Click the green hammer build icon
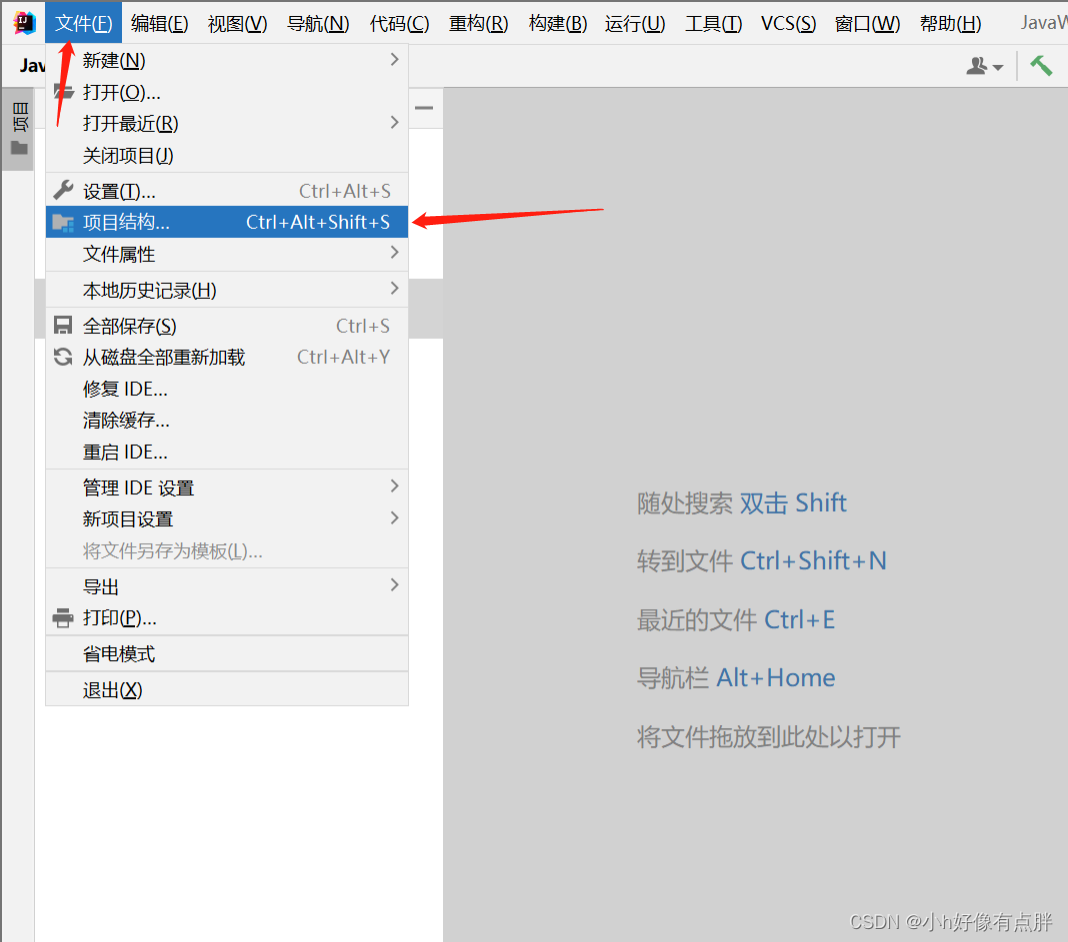This screenshot has height=942, width=1068. (x=1041, y=65)
